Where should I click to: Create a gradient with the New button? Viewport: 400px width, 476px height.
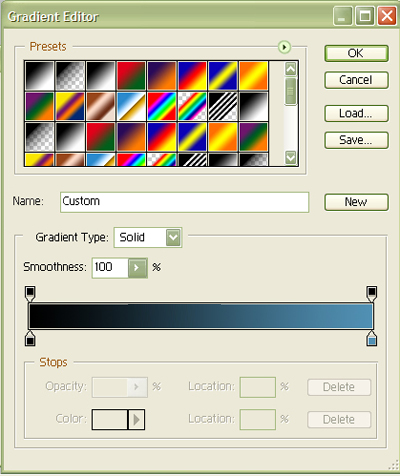click(x=356, y=202)
